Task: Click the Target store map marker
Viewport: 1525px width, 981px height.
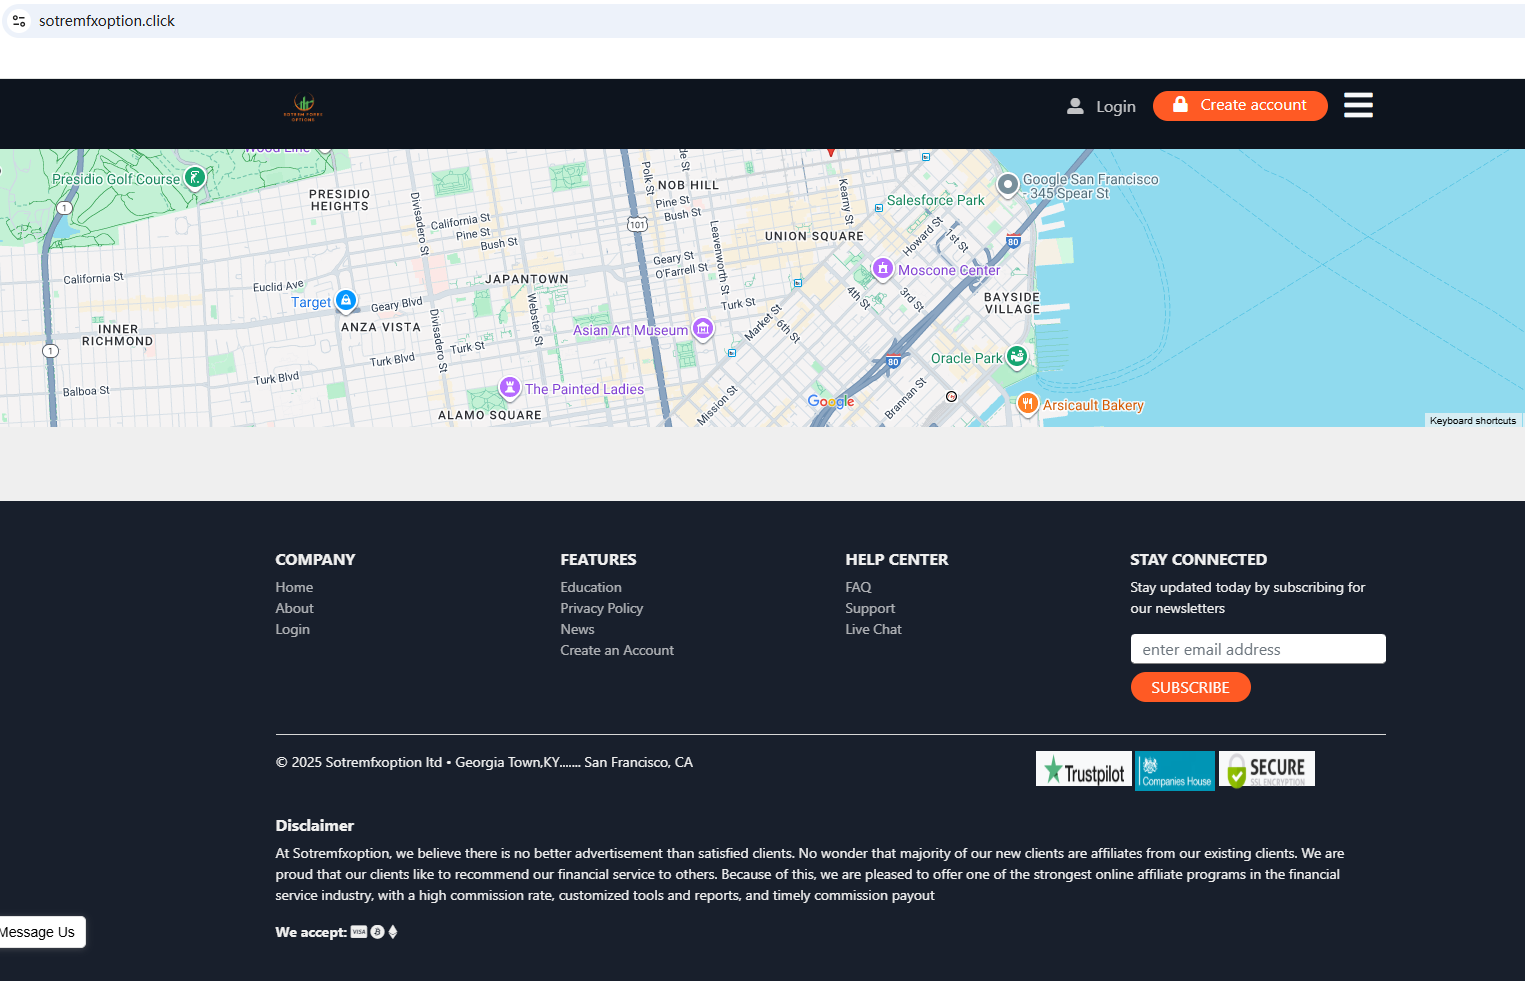Action: coord(346,300)
